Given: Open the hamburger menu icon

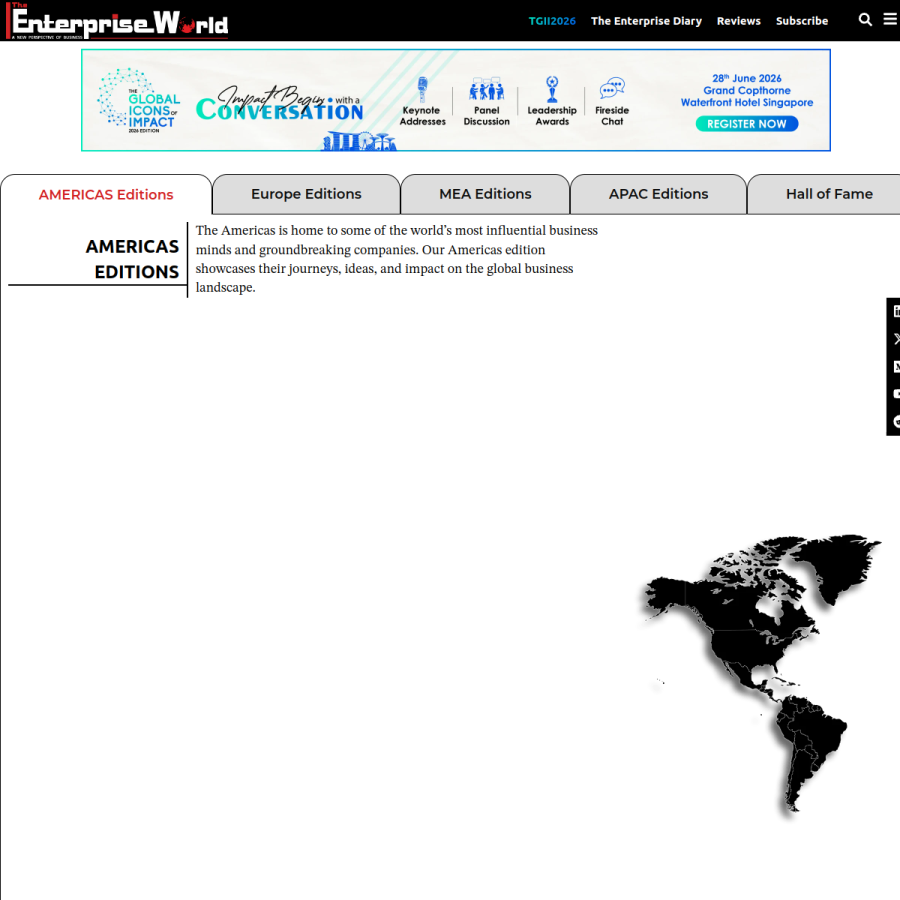Looking at the screenshot, I should click(890, 20).
